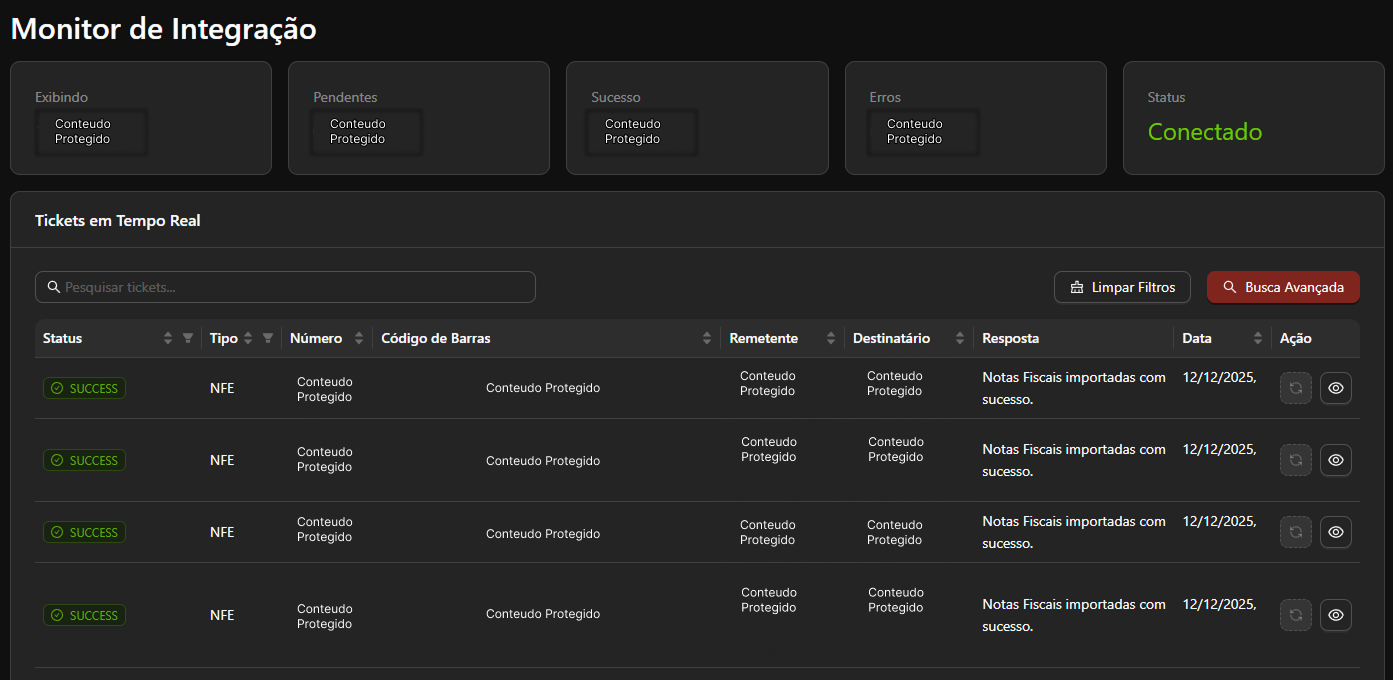Click the Destinatário column header label
Viewport: 1393px width, 680px height.
(x=892, y=338)
